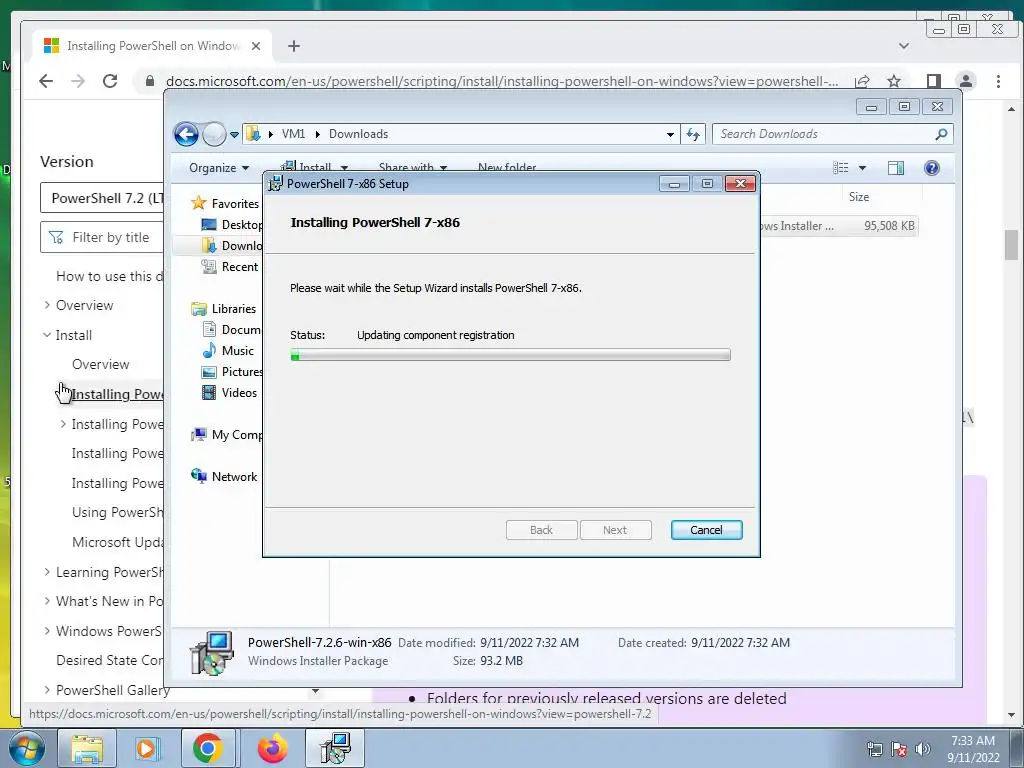Open Chrome's side panel icon
The image size is (1024, 768).
coord(934,81)
